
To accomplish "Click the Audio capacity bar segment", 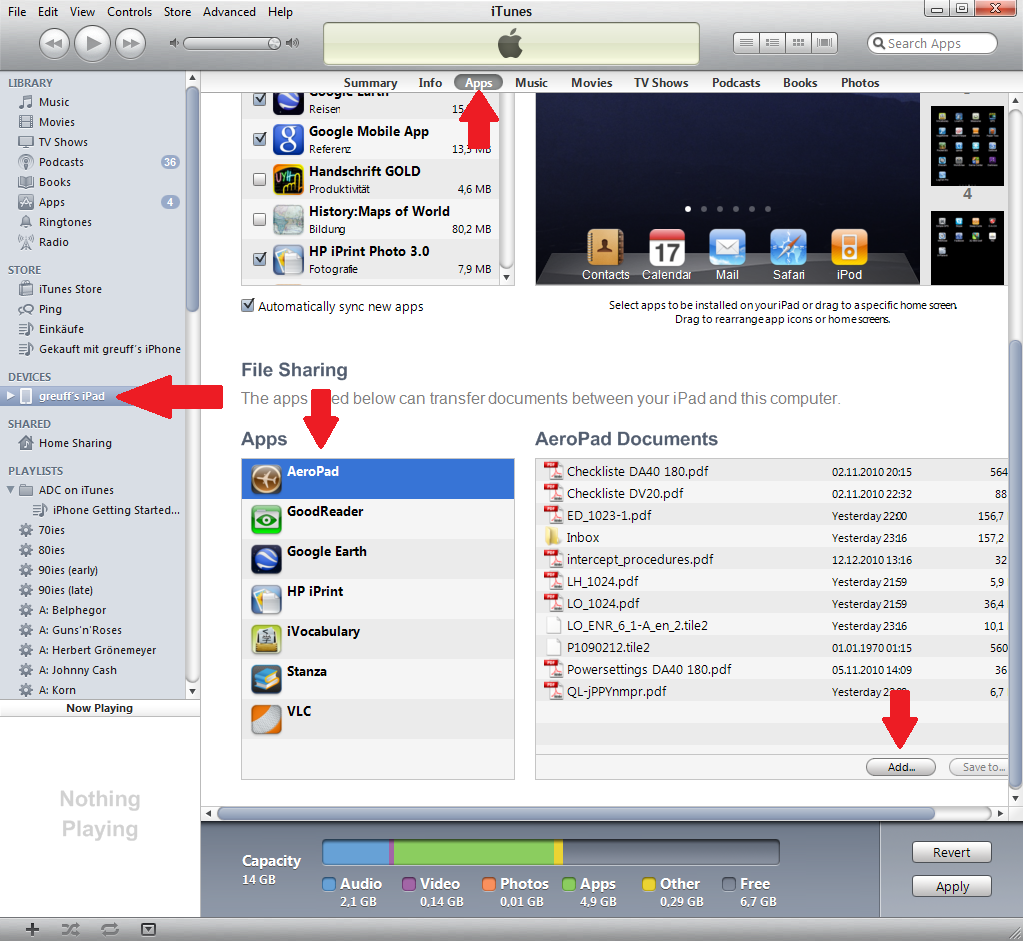I will click(x=356, y=852).
